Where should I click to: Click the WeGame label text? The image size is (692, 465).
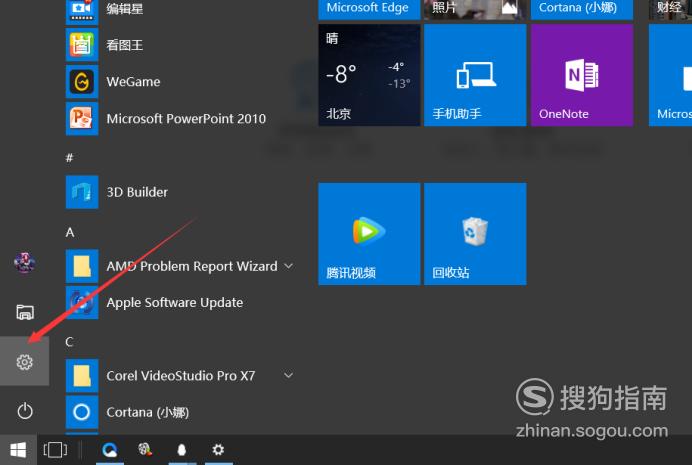[133, 82]
